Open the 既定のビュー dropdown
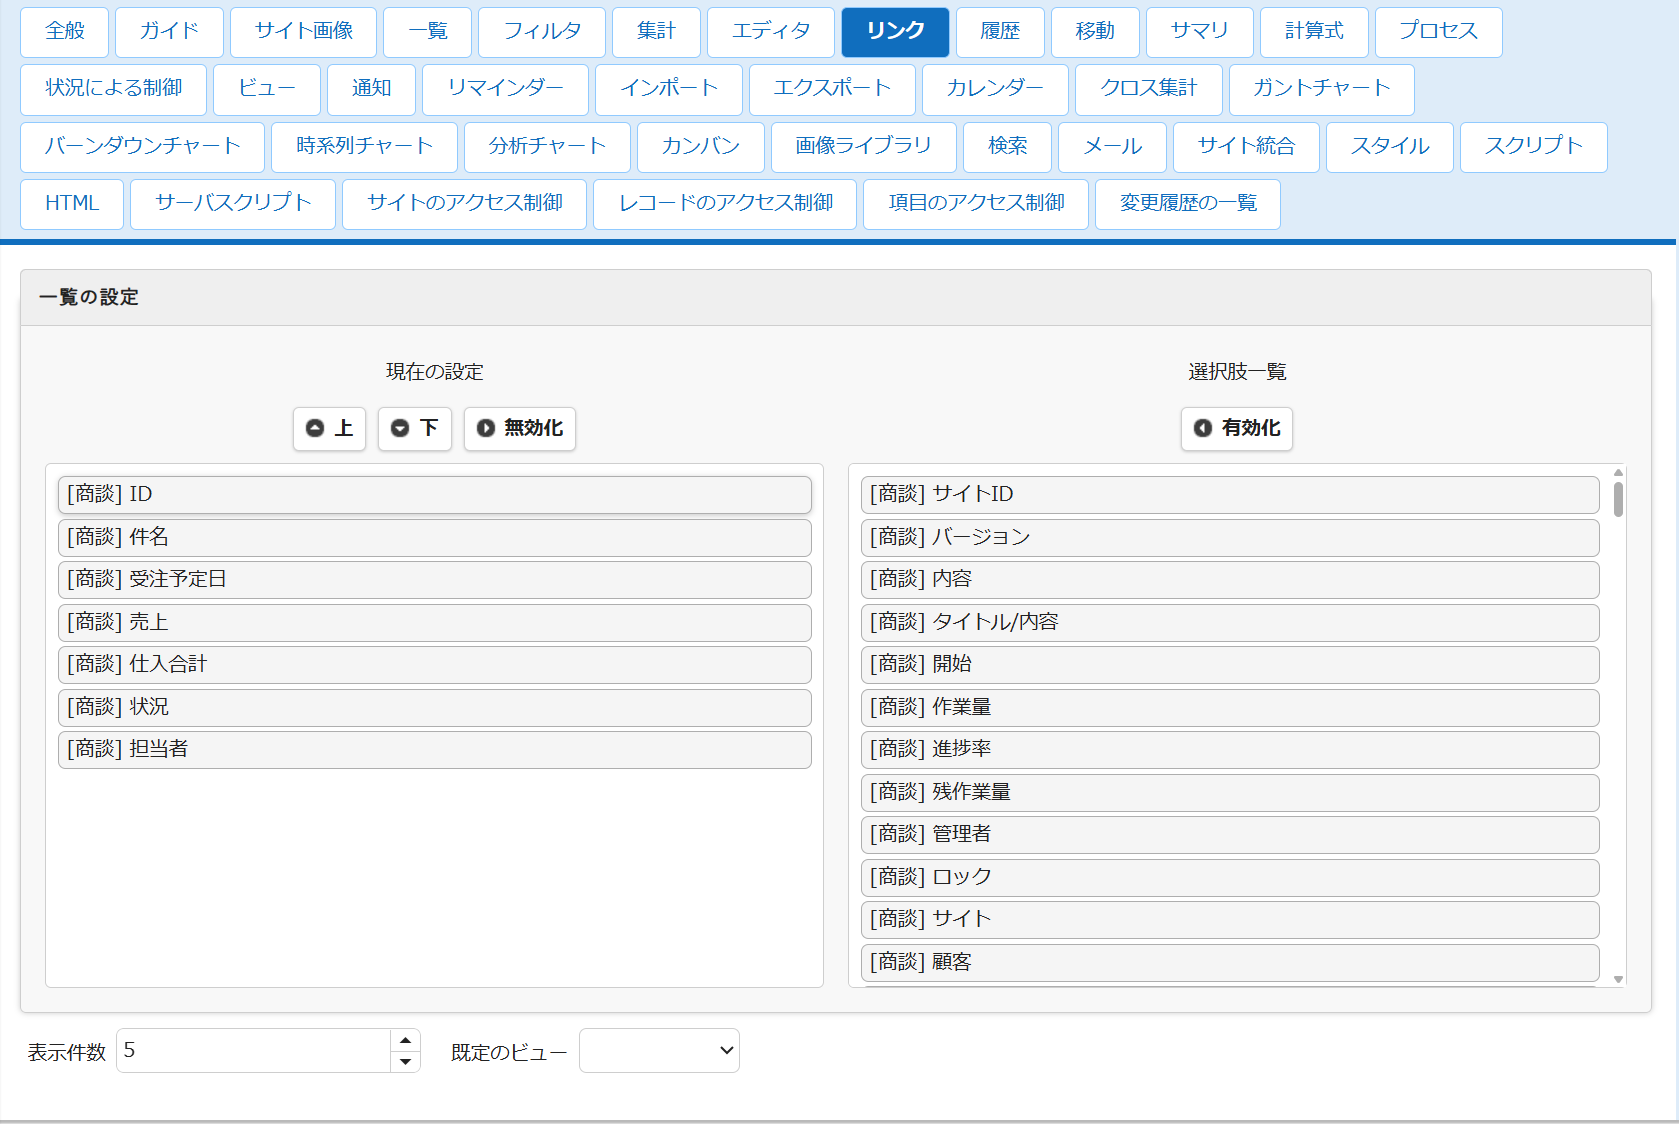The height and width of the screenshot is (1124, 1679). (x=659, y=1050)
